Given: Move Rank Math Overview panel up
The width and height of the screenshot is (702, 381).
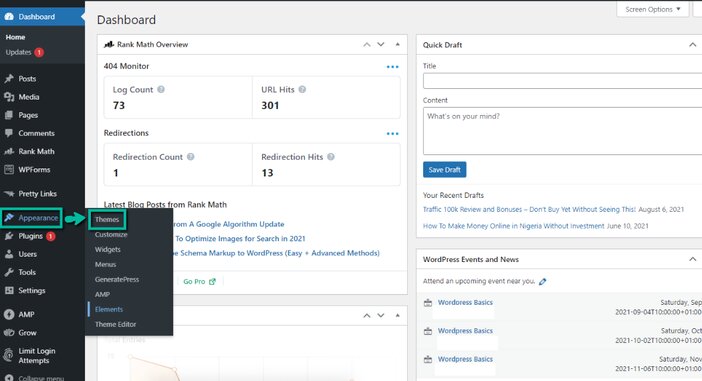Looking at the screenshot, I should click(x=367, y=44).
